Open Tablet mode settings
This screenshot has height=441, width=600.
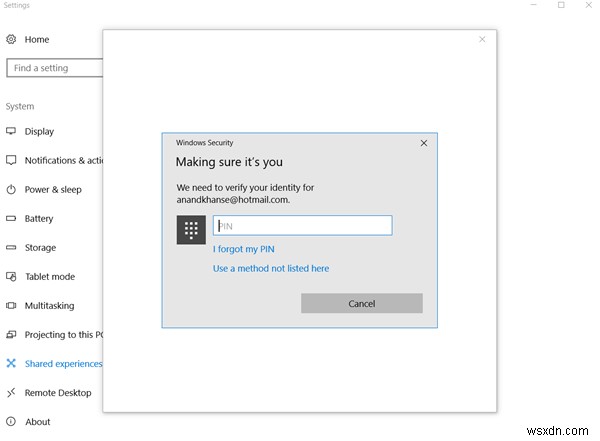(50, 276)
